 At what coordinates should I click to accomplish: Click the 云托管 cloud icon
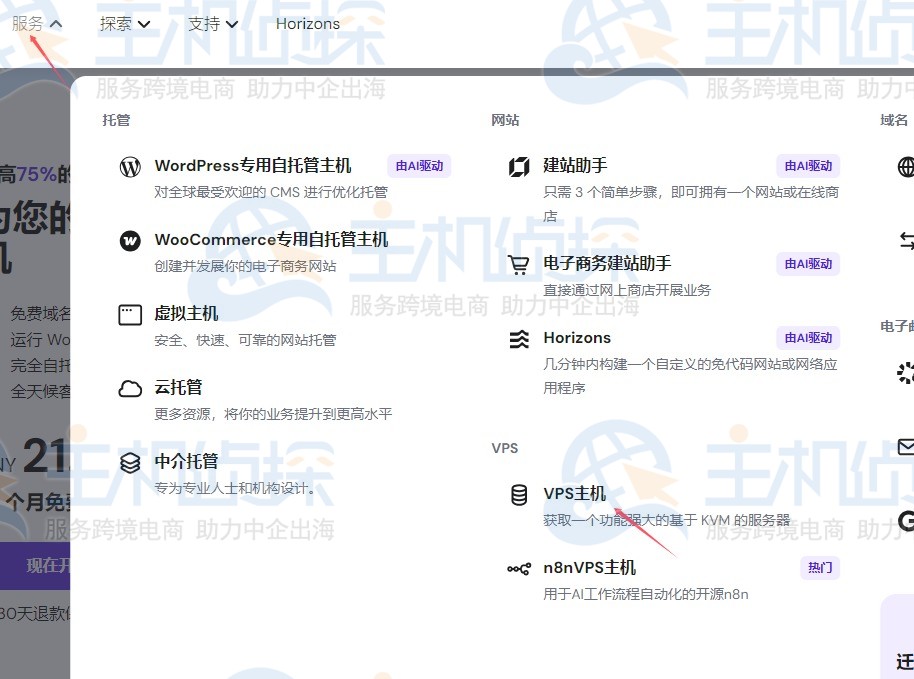pos(130,389)
